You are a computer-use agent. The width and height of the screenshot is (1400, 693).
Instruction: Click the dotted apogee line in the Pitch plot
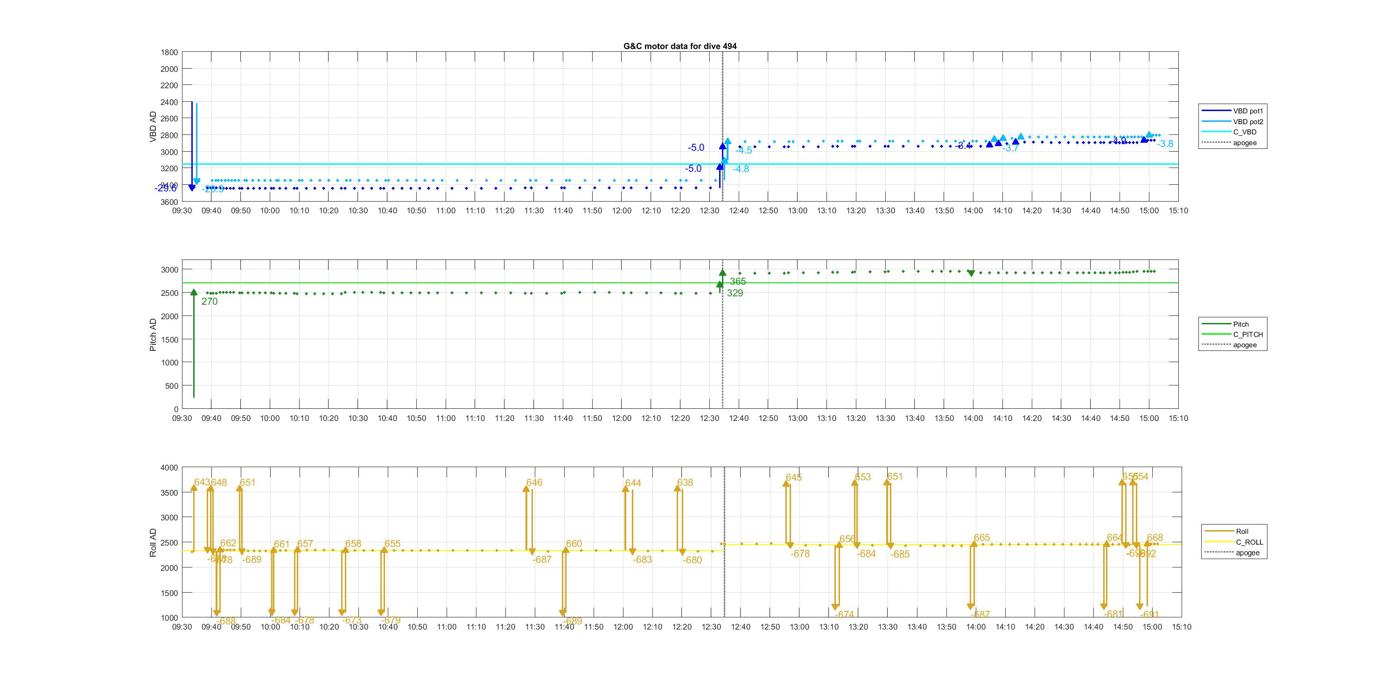coord(723,334)
